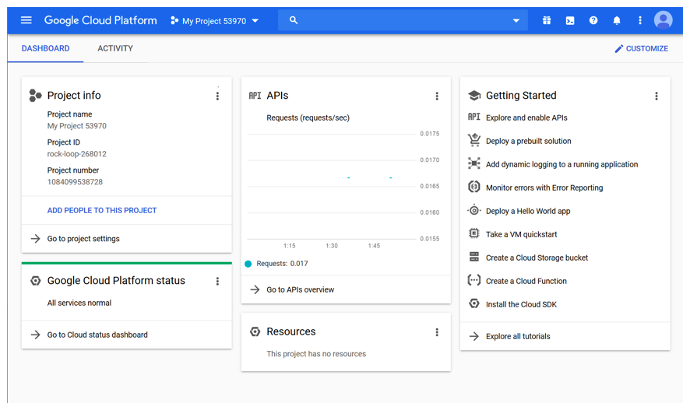This screenshot has width=692, height=409.
Task: Click the Cloud Functions brackets icon
Action: 474,280
